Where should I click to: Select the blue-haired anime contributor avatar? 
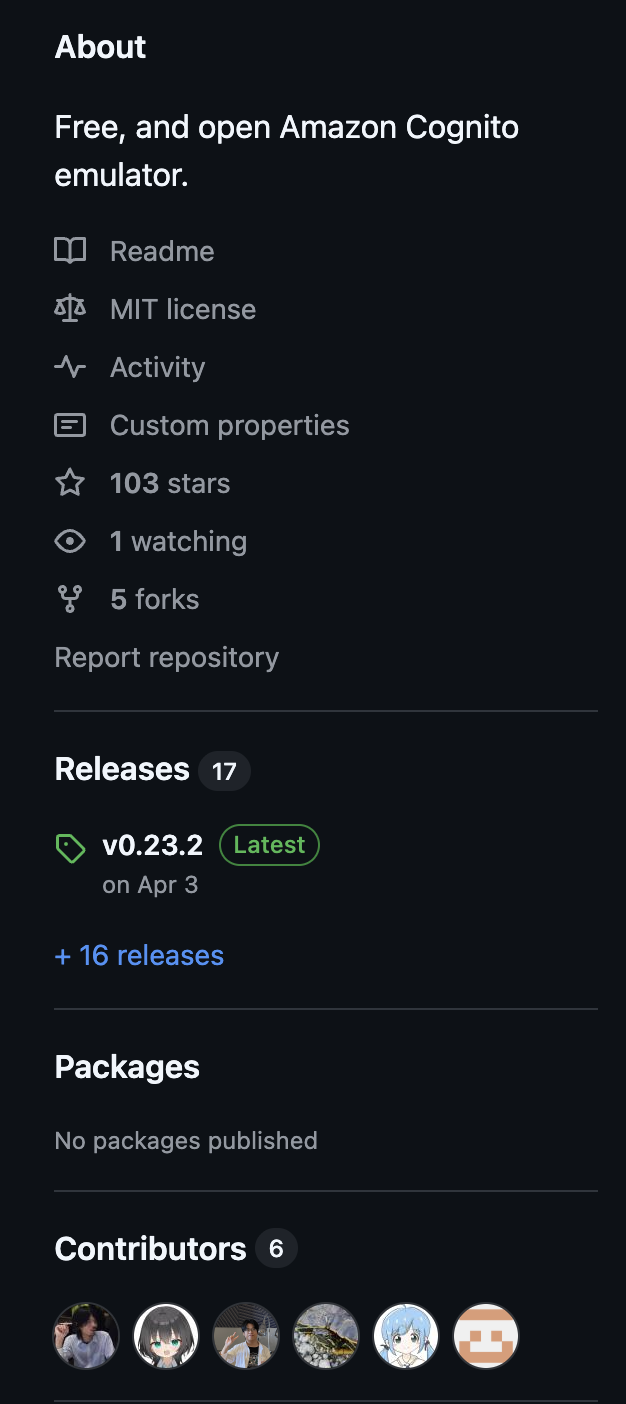[406, 1335]
